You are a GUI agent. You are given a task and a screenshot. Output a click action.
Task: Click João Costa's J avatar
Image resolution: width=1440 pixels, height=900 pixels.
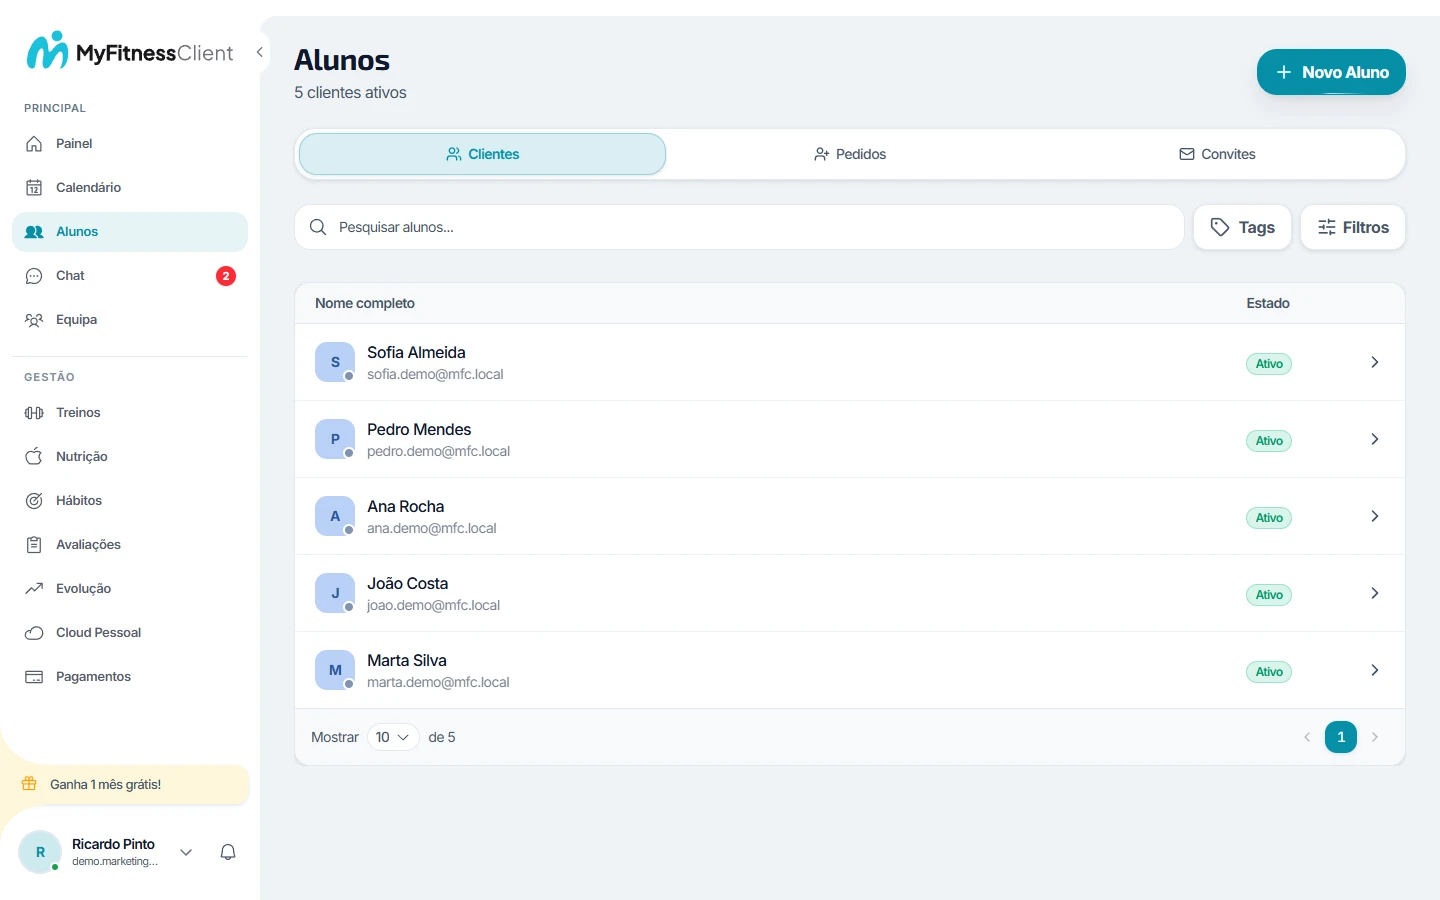(335, 593)
